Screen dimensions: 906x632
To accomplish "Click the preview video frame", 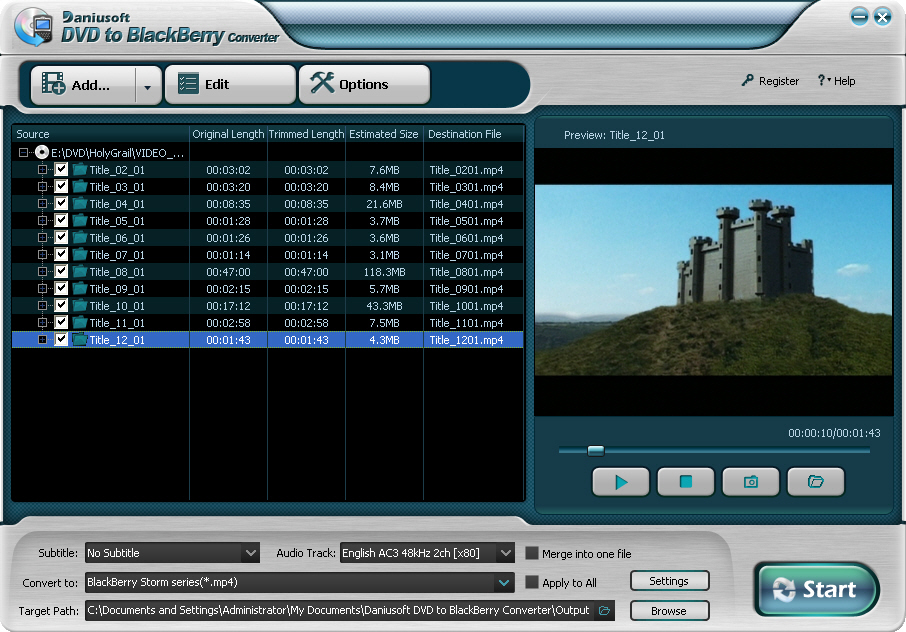I will pos(714,280).
